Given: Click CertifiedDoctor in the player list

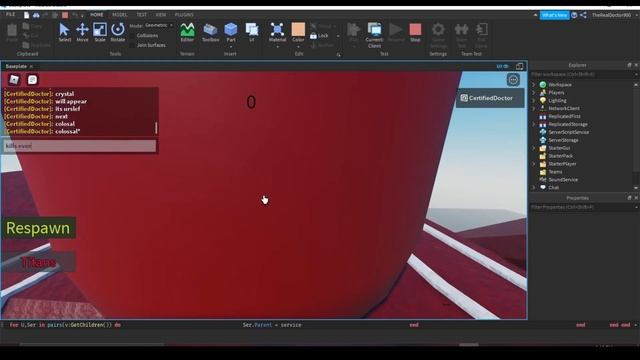Looking at the screenshot, I should point(490,98).
